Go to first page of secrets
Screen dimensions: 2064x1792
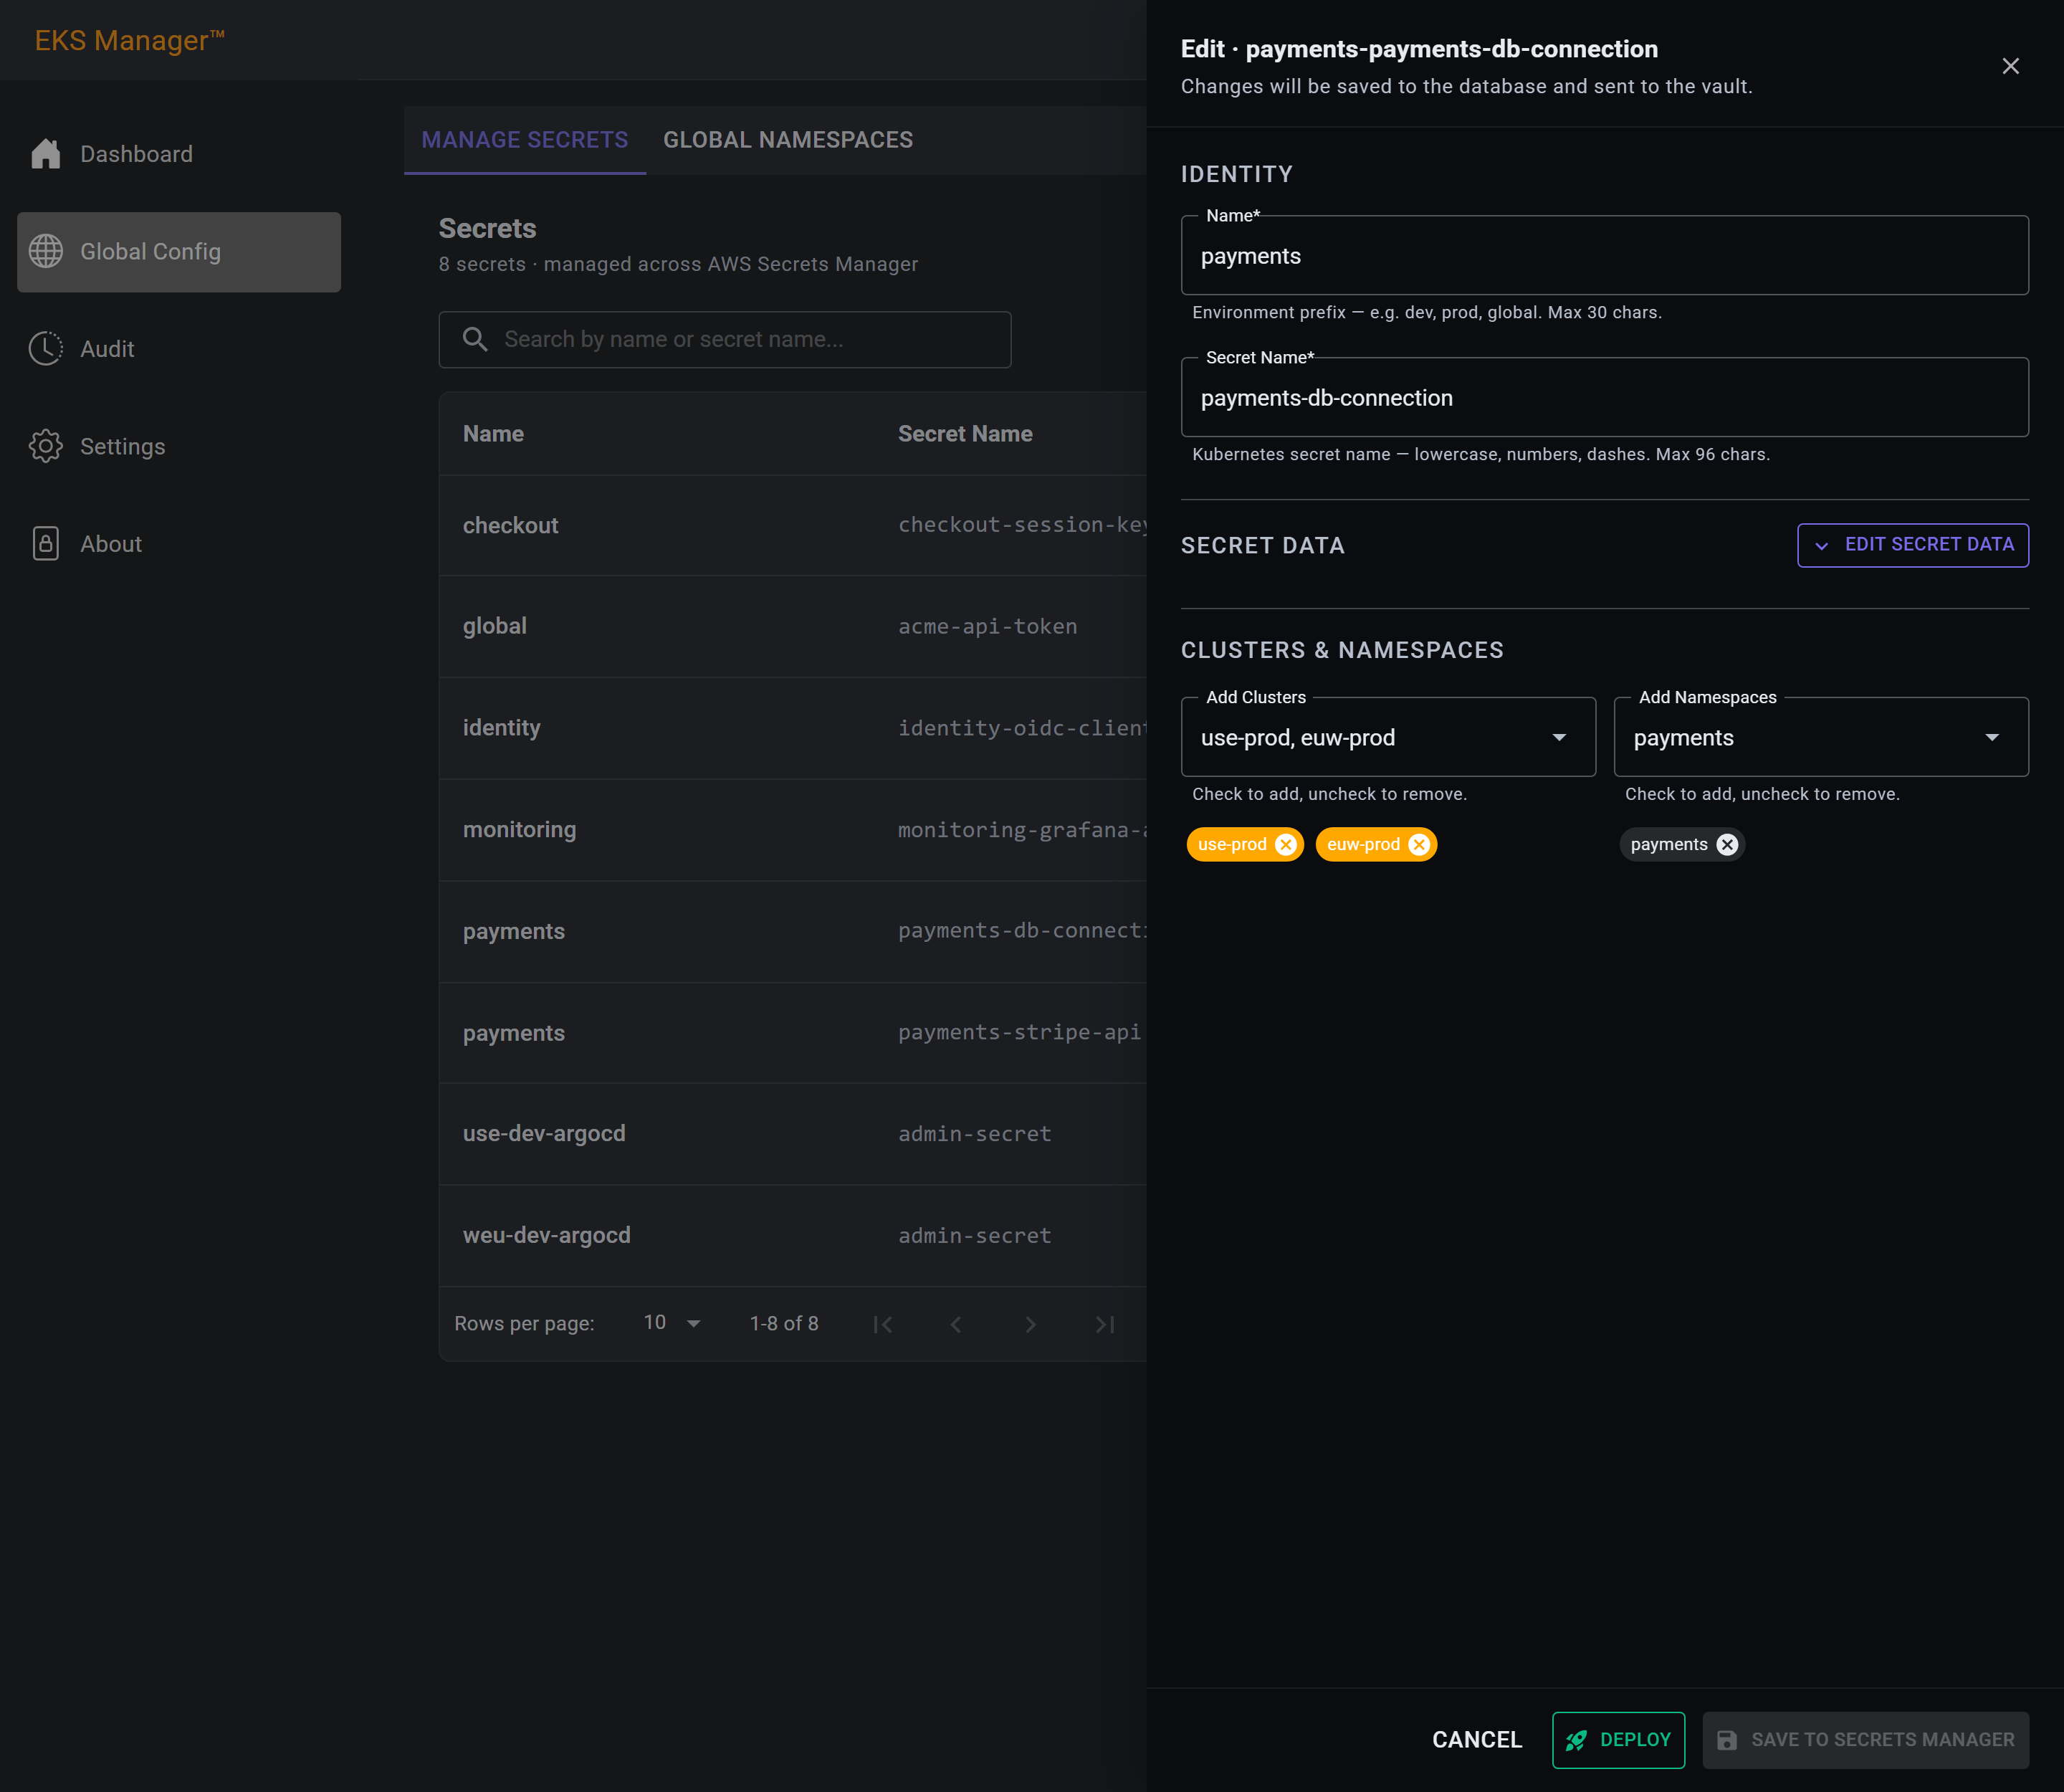pos(882,1324)
